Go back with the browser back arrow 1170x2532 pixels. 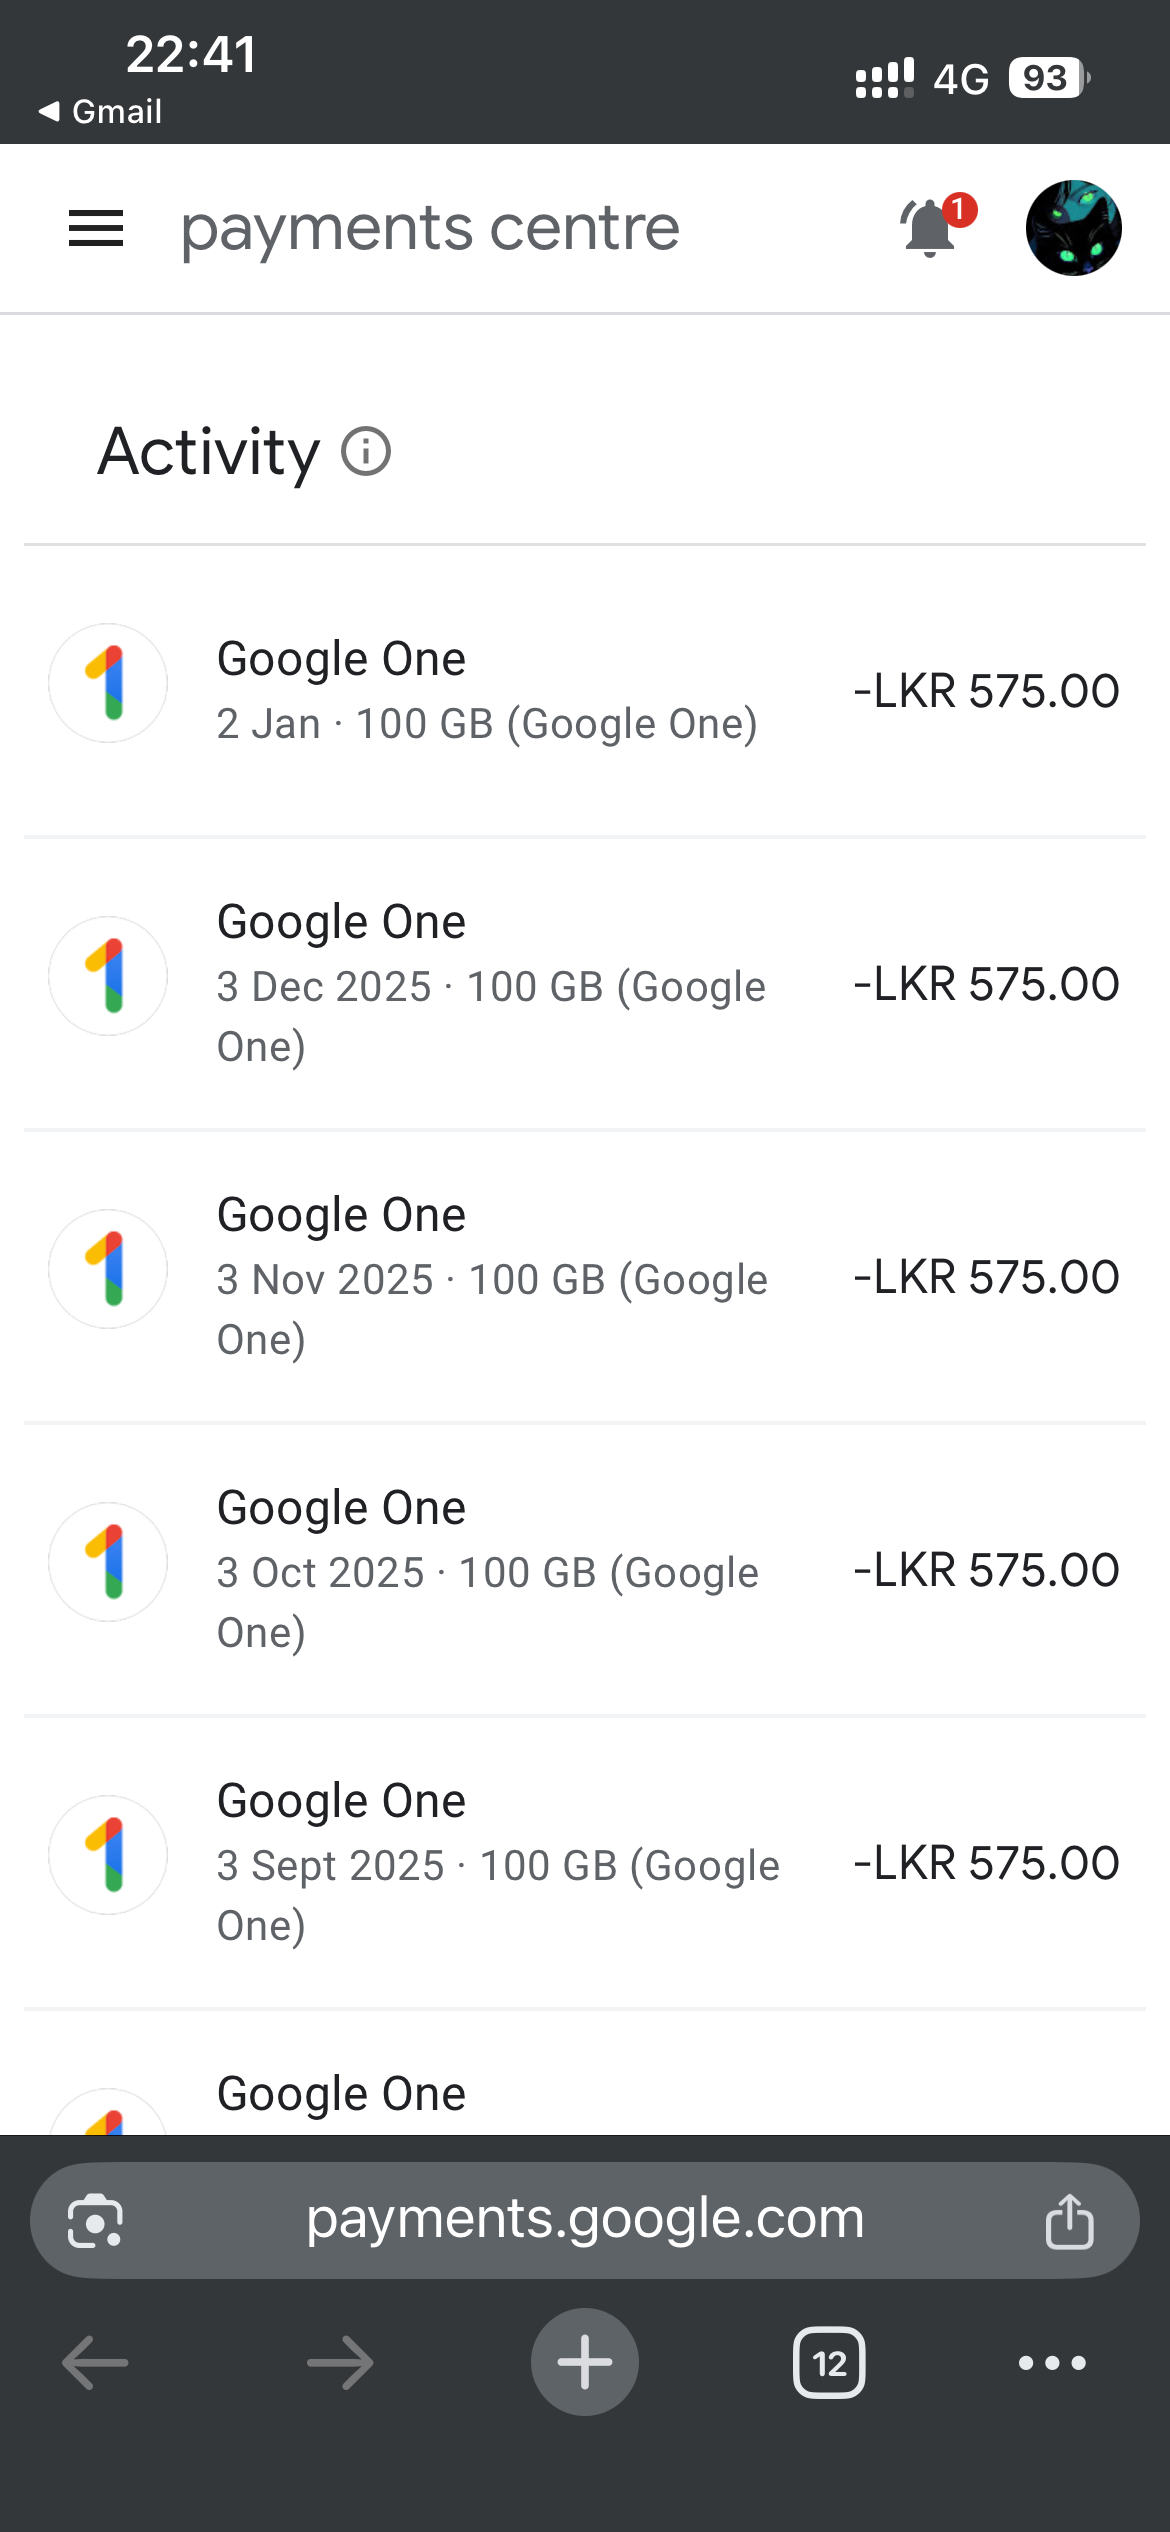coord(96,2363)
